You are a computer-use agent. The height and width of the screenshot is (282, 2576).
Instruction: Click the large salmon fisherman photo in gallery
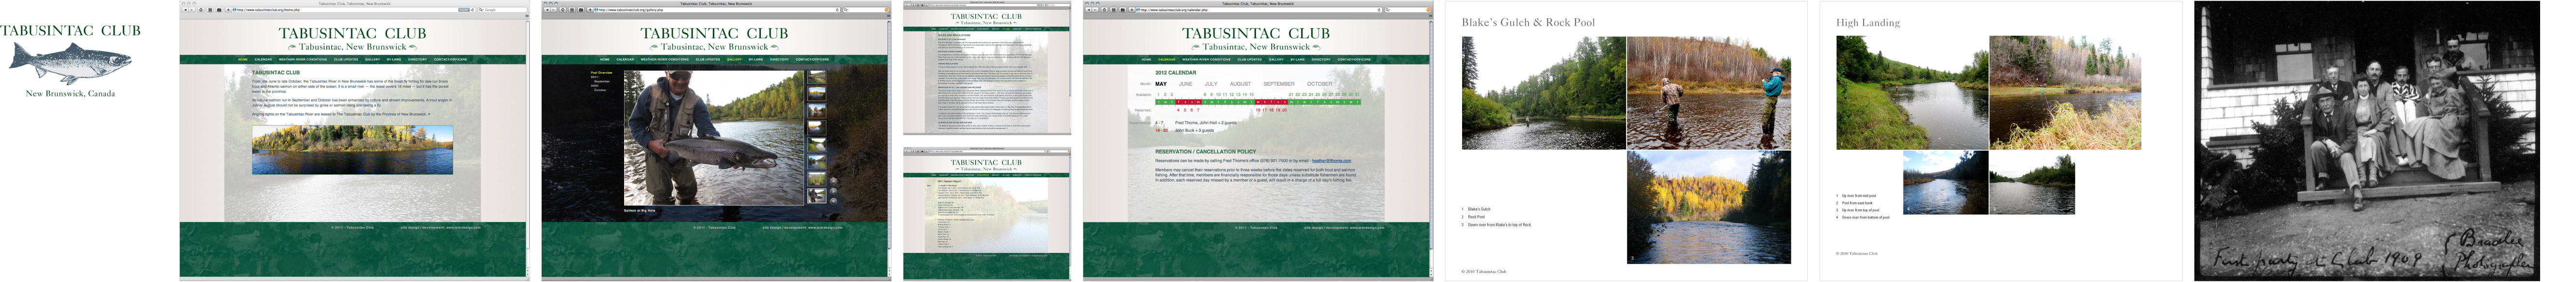point(714,137)
